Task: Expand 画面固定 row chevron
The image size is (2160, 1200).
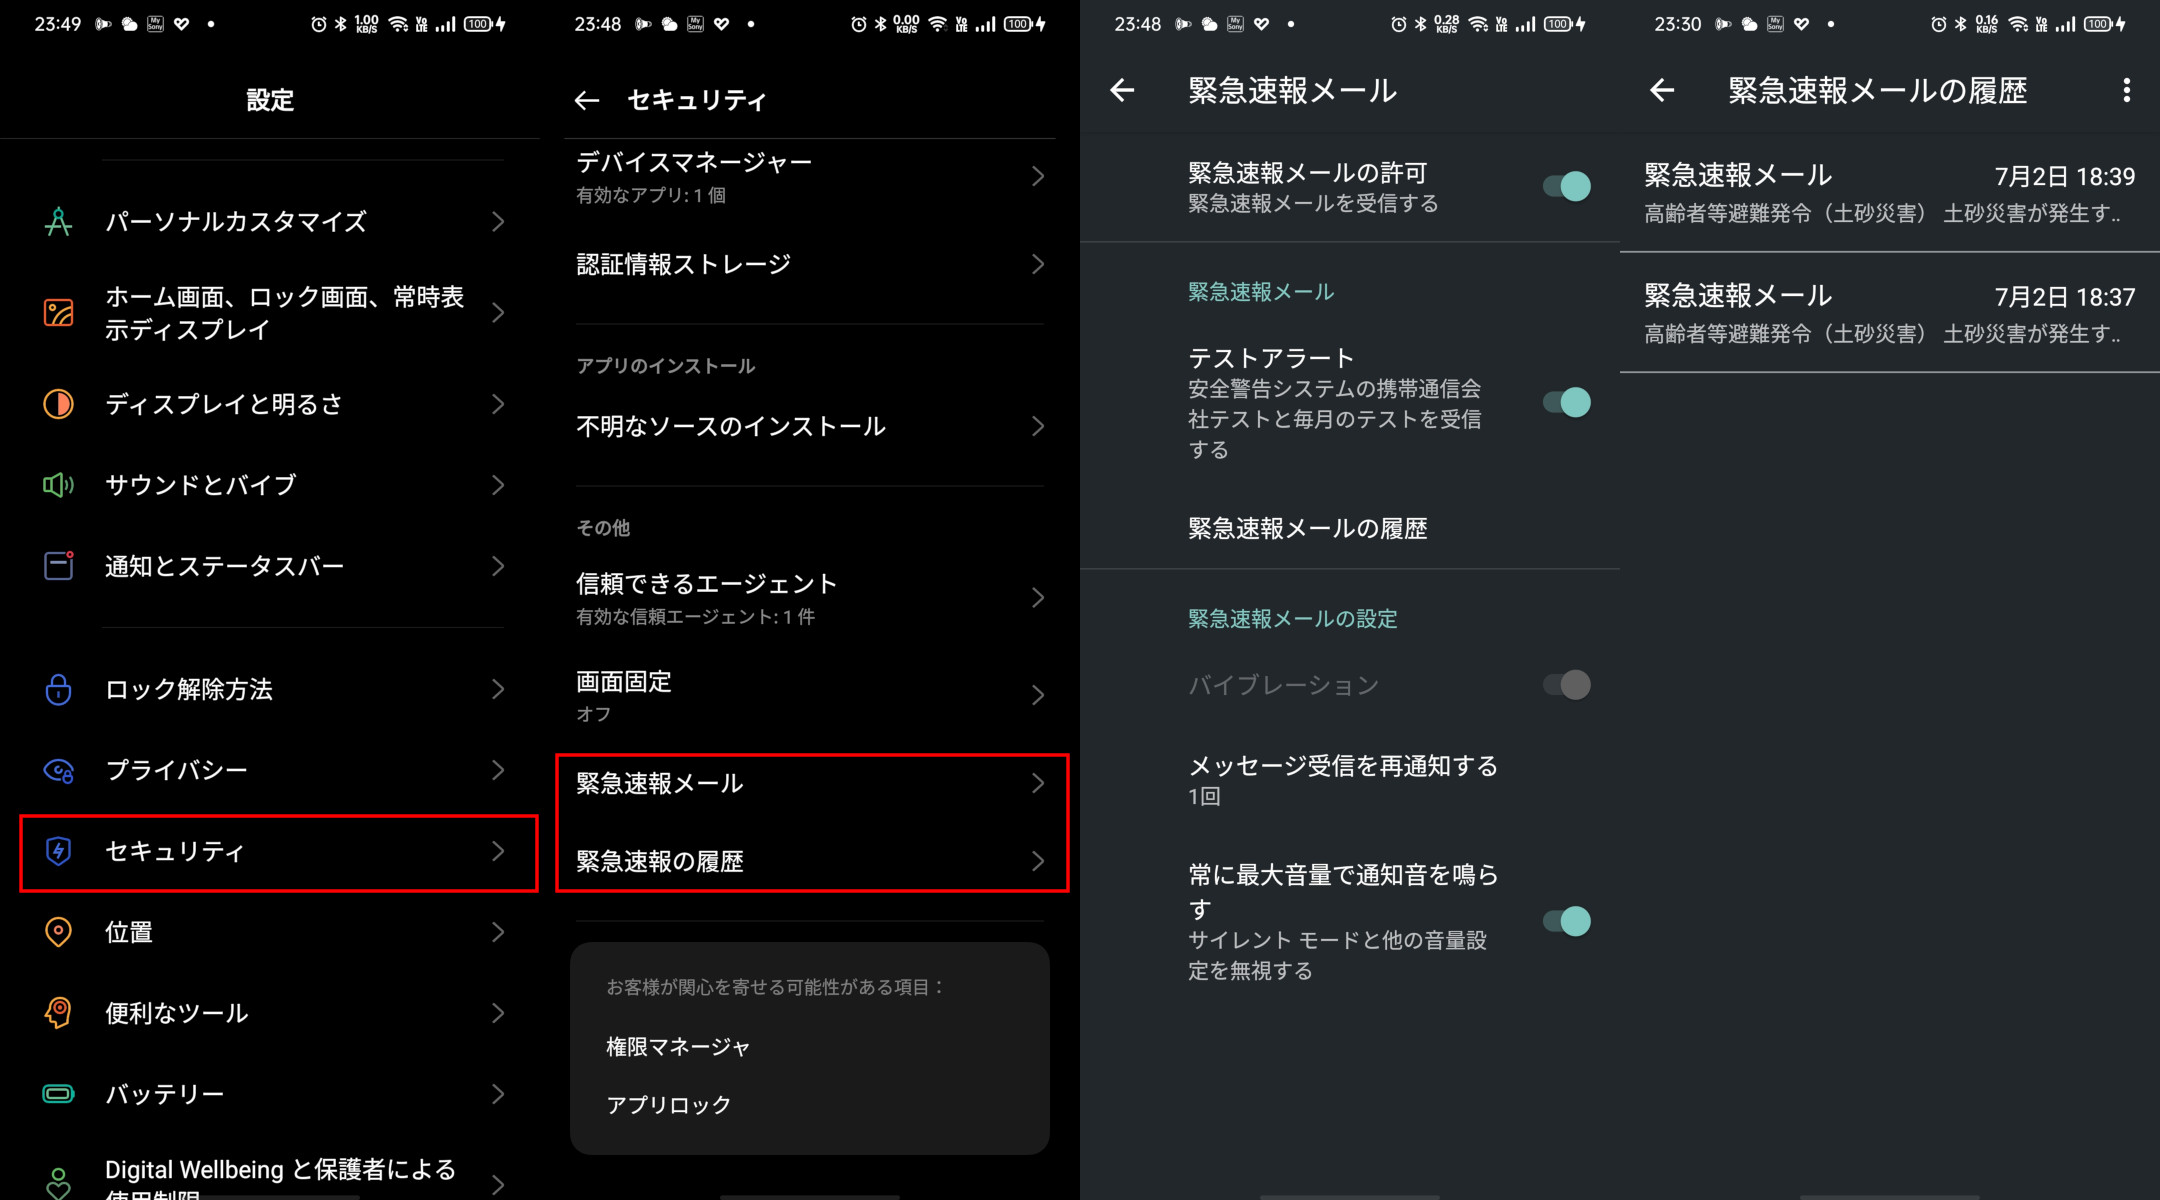Action: point(1038,695)
